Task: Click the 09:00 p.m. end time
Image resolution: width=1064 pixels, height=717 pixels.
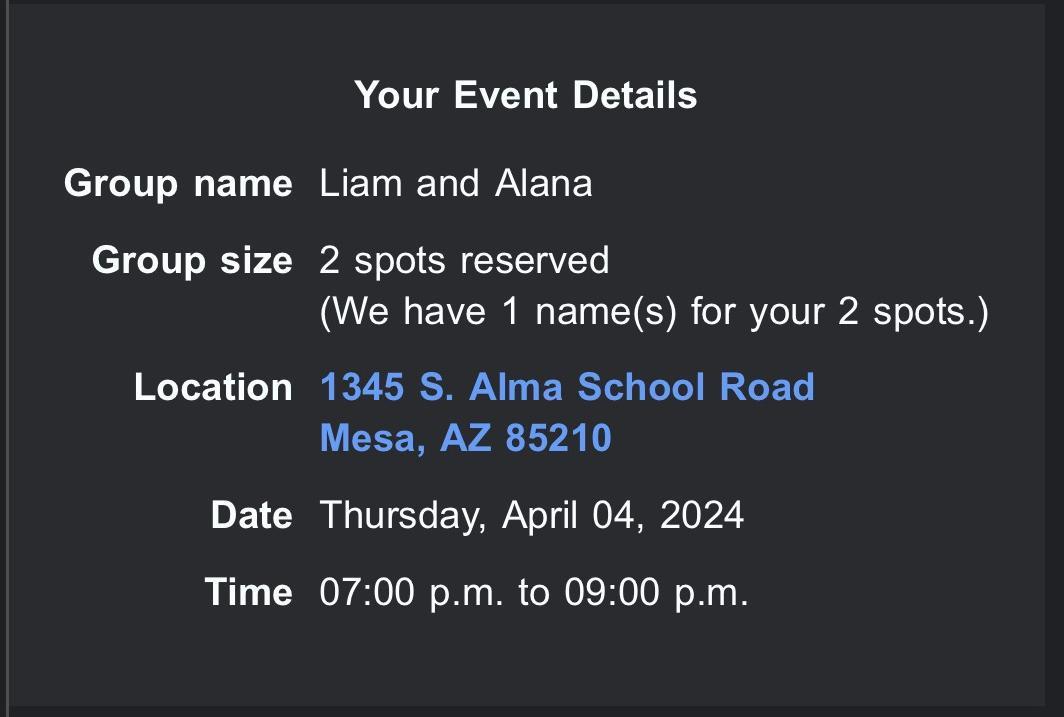Action: point(656,592)
